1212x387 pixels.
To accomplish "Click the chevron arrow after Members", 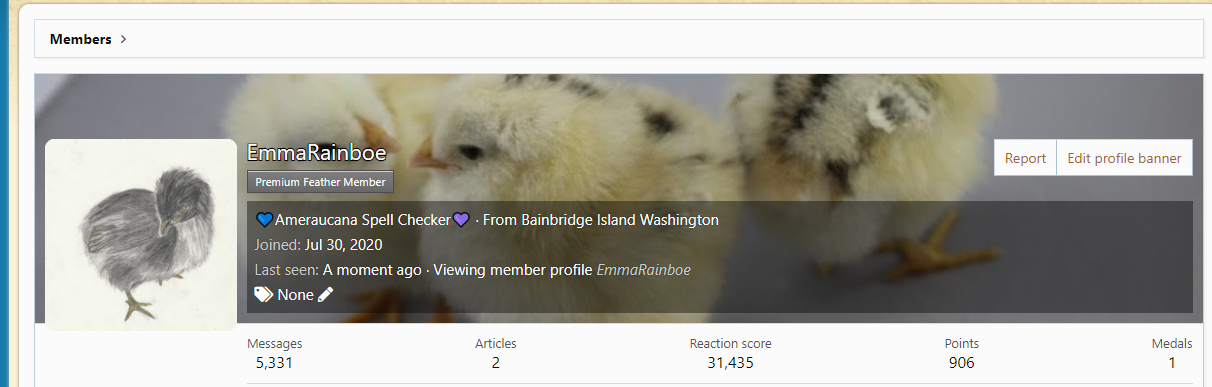I will coord(123,39).
